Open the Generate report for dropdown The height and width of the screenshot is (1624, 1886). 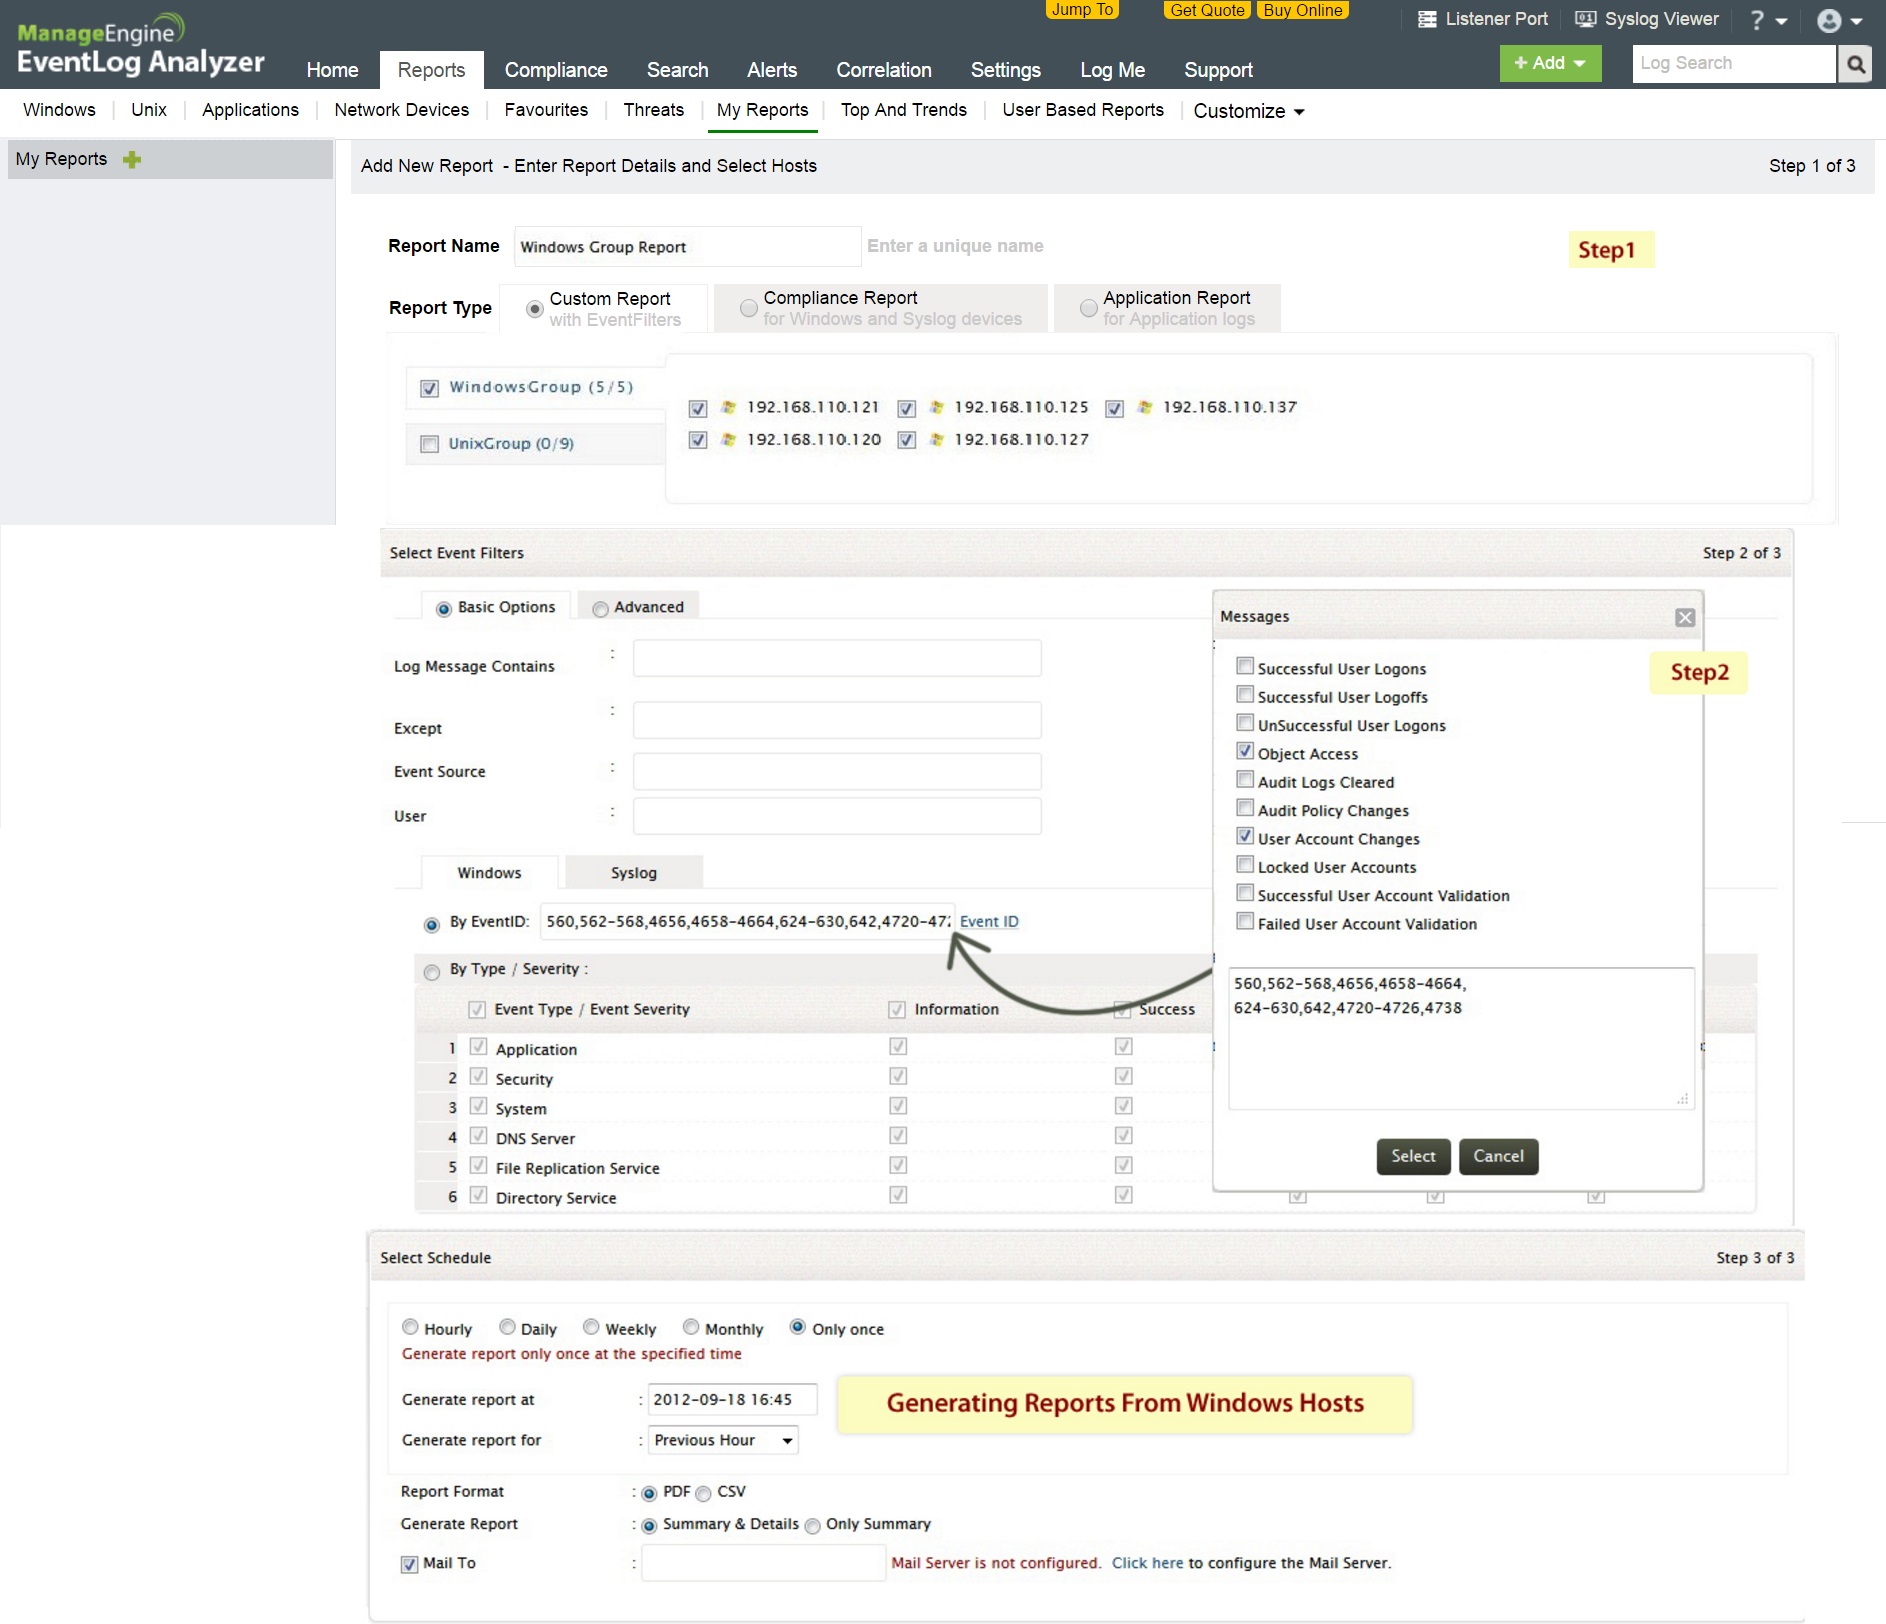tap(723, 1440)
